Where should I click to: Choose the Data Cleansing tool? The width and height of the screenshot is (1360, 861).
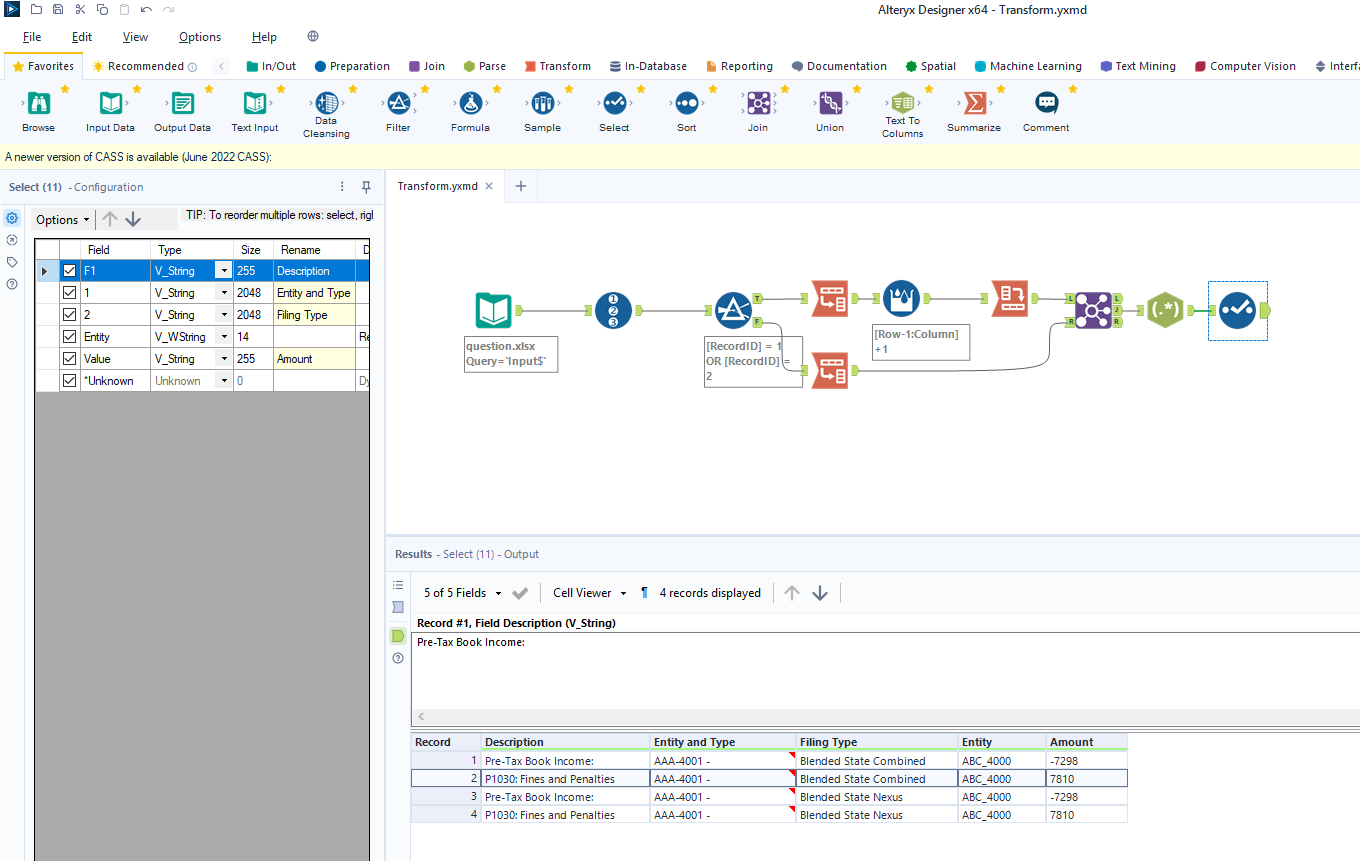pos(326,105)
